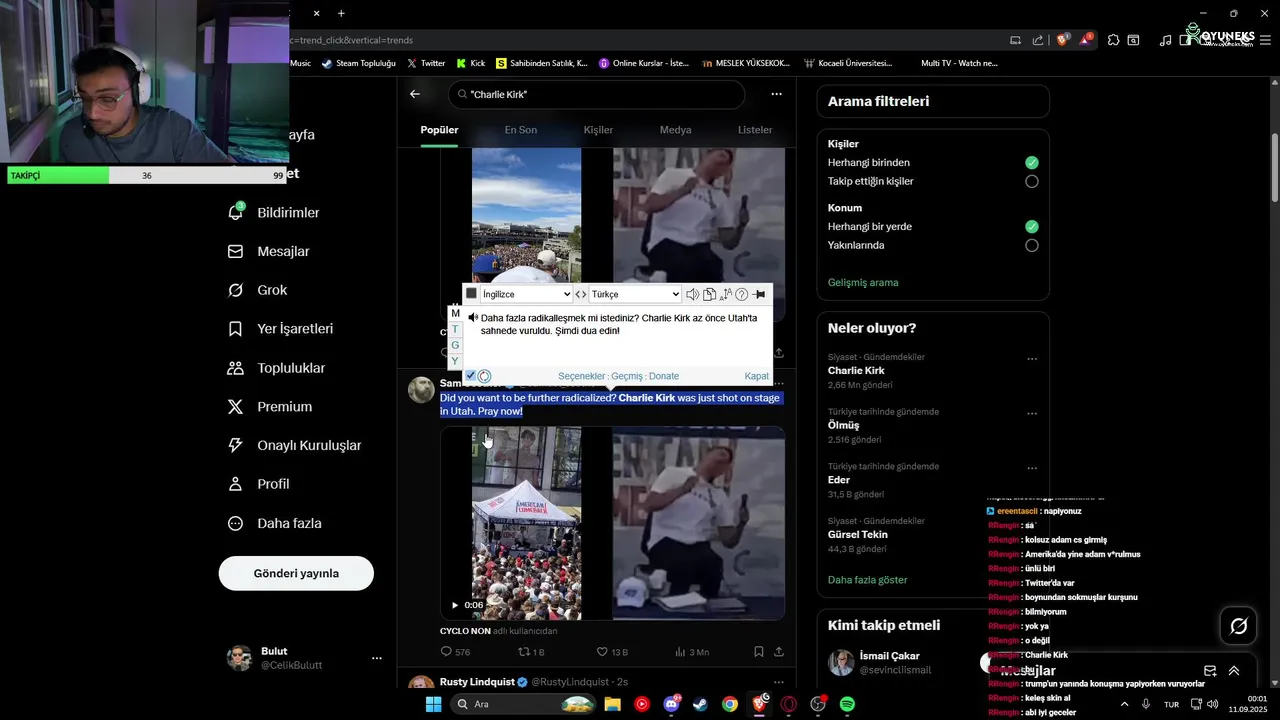This screenshot has width=1280, height=720.
Task: Play the video at 0:06
Action: (455, 605)
